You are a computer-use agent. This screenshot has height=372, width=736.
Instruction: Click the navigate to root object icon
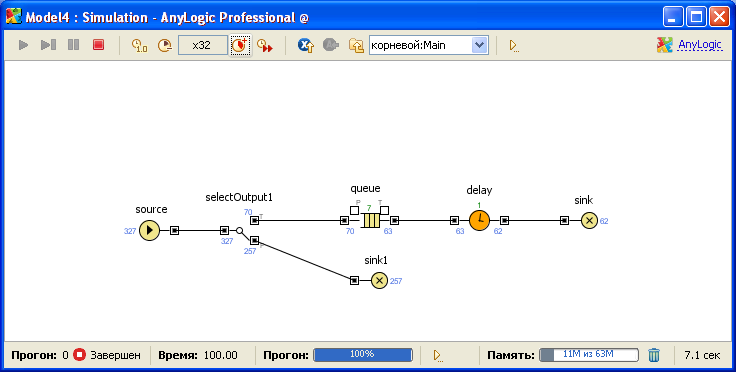pyautogui.click(x=306, y=46)
